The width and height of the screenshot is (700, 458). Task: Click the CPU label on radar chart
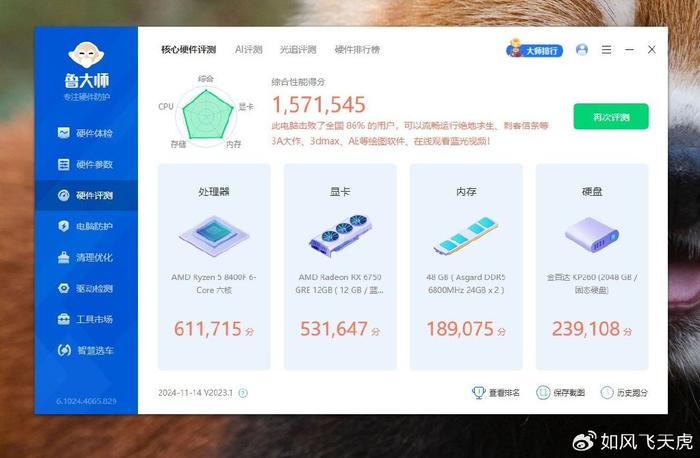[166, 106]
